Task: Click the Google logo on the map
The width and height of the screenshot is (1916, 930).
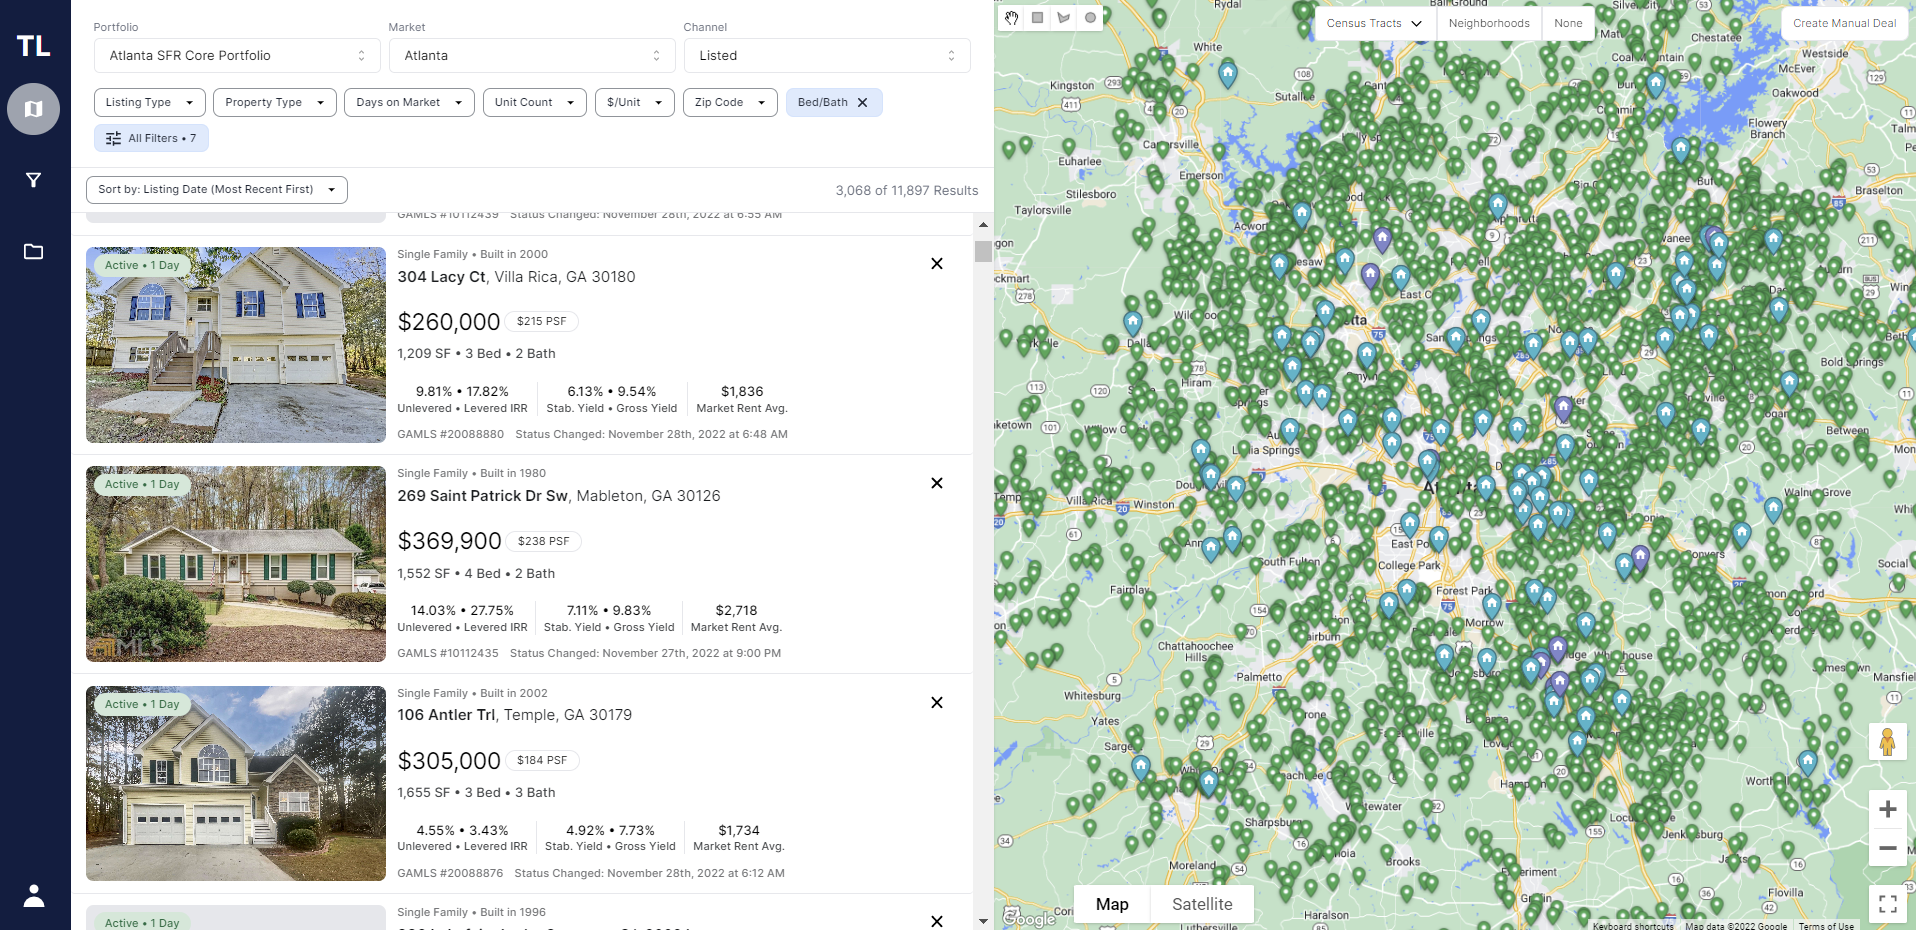Action: pos(1029,918)
